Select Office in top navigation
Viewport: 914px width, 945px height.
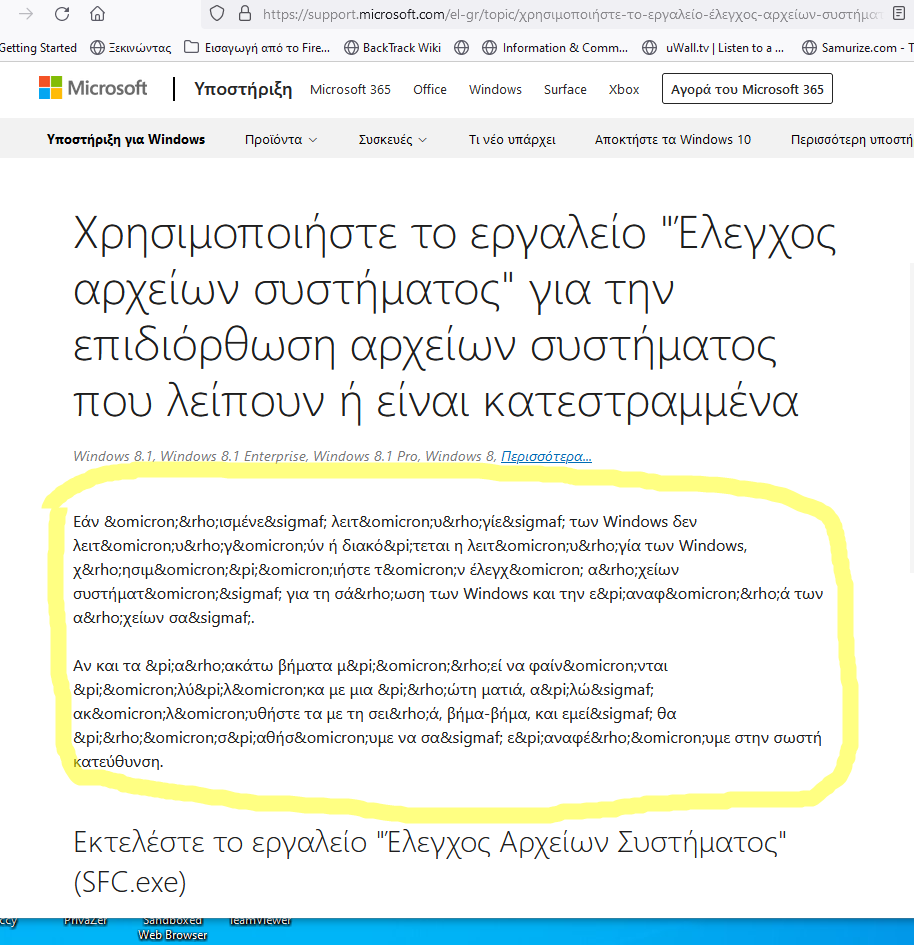[x=430, y=89]
